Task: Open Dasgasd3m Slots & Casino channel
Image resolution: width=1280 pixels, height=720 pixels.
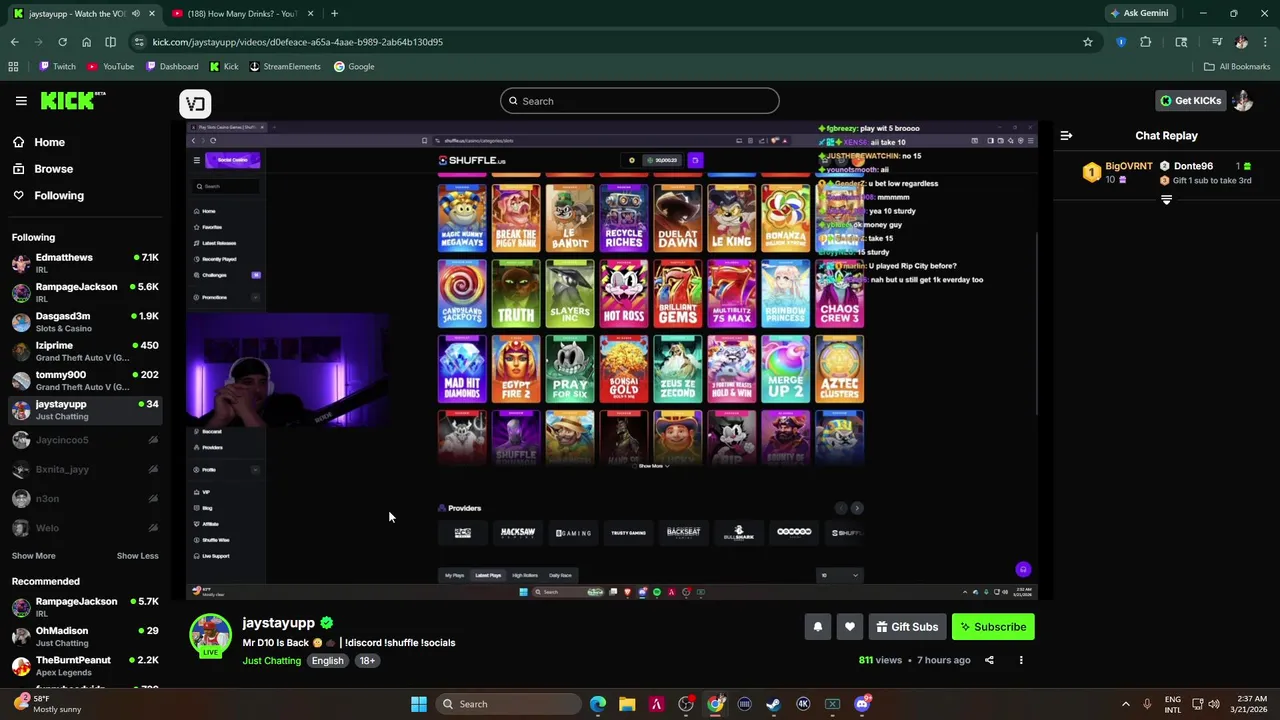Action: pyautogui.click(x=85, y=322)
